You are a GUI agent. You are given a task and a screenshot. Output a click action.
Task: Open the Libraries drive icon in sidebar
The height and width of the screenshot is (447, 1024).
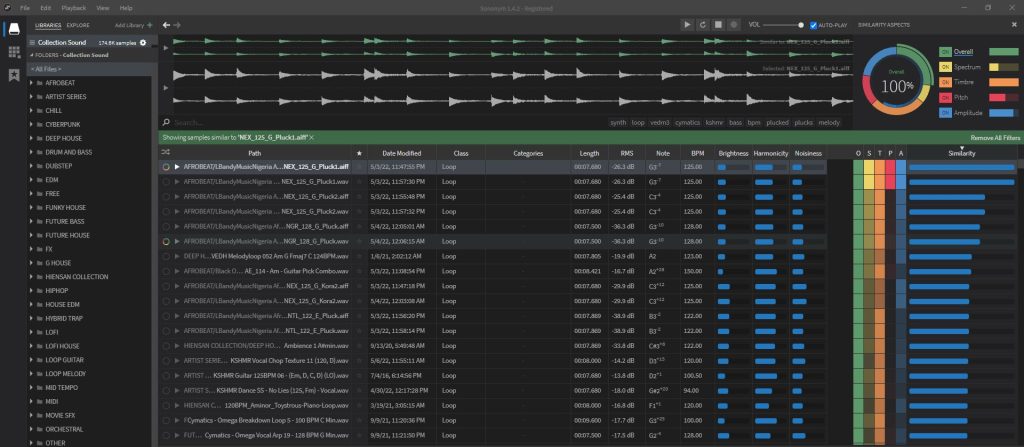click(14, 29)
